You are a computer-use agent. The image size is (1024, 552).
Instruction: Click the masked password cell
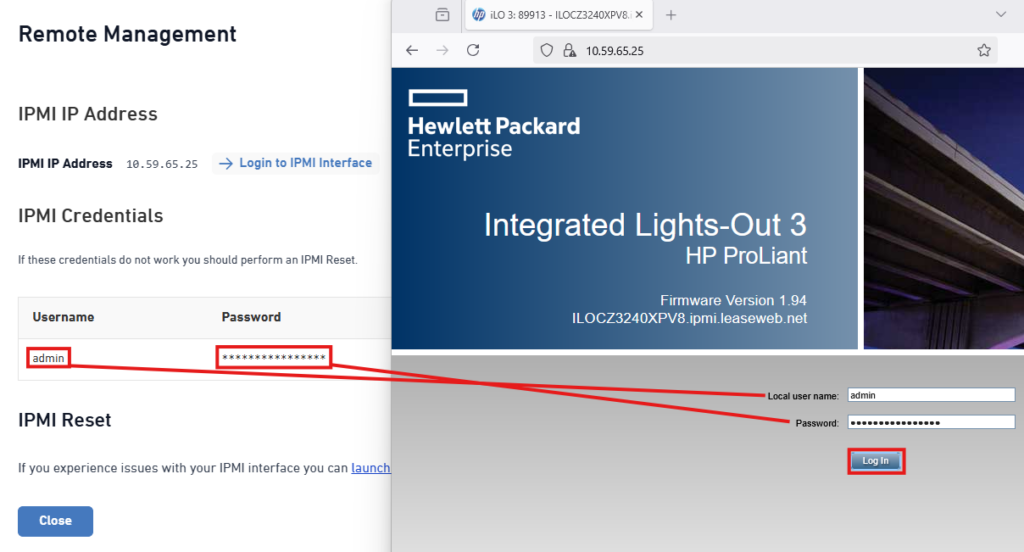(x=274, y=357)
